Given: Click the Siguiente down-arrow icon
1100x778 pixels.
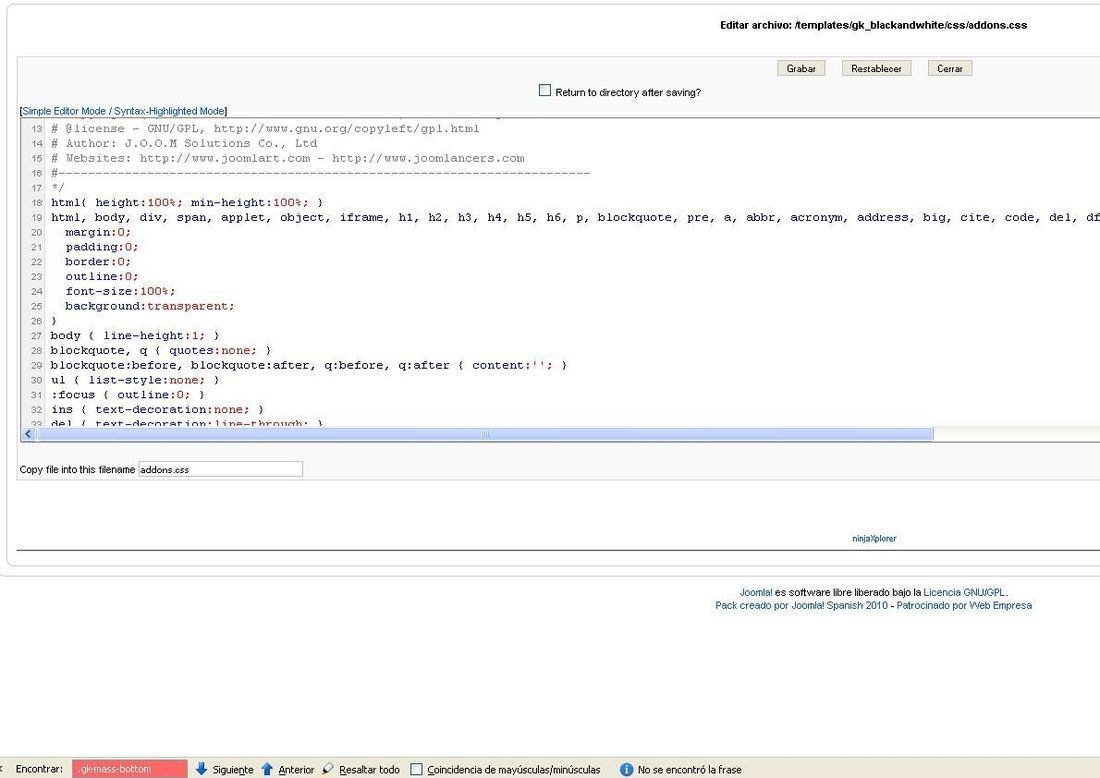Looking at the screenshot, I should click(201, 769).
